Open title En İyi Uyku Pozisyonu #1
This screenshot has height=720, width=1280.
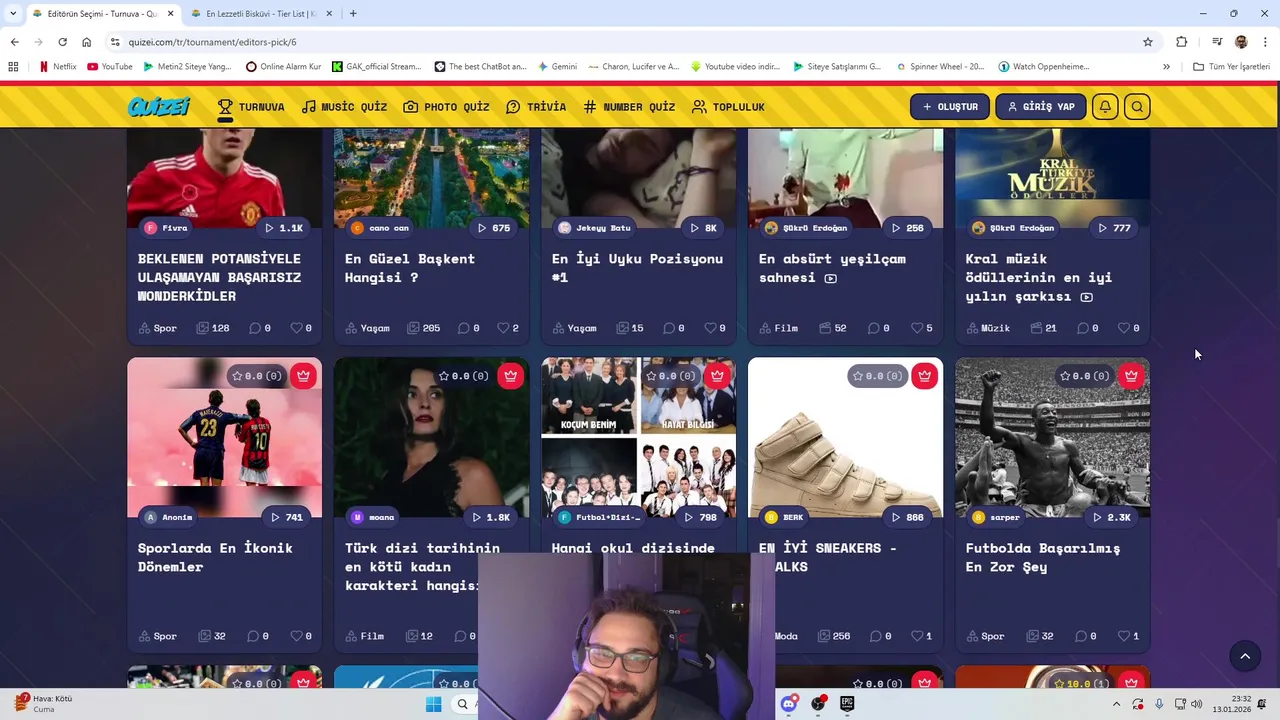pyautogui.click(x=637, y=268)
